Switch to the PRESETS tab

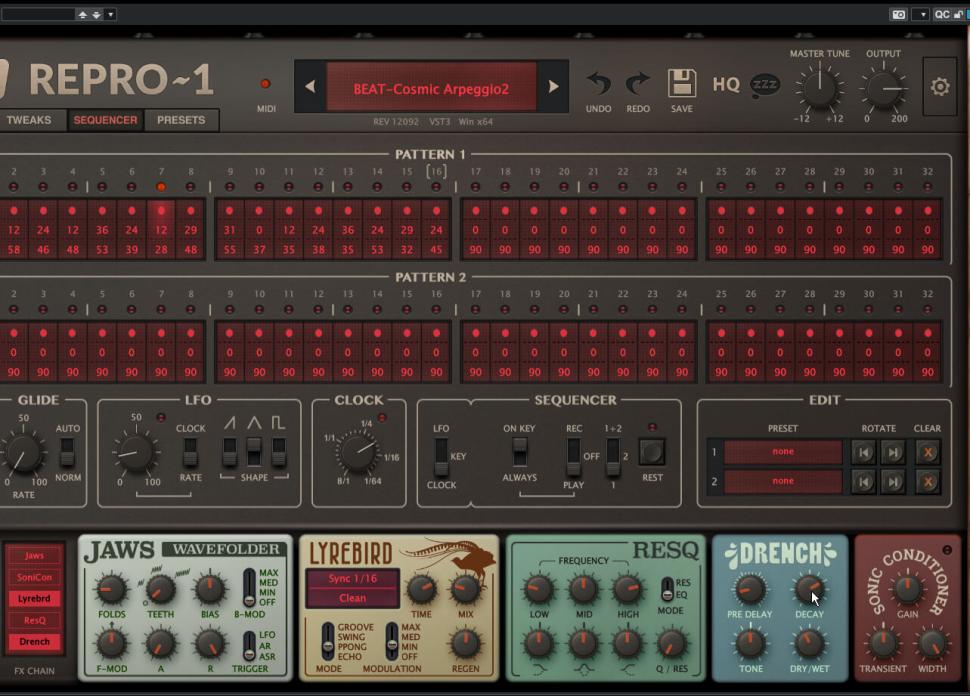tap(181, 120)
